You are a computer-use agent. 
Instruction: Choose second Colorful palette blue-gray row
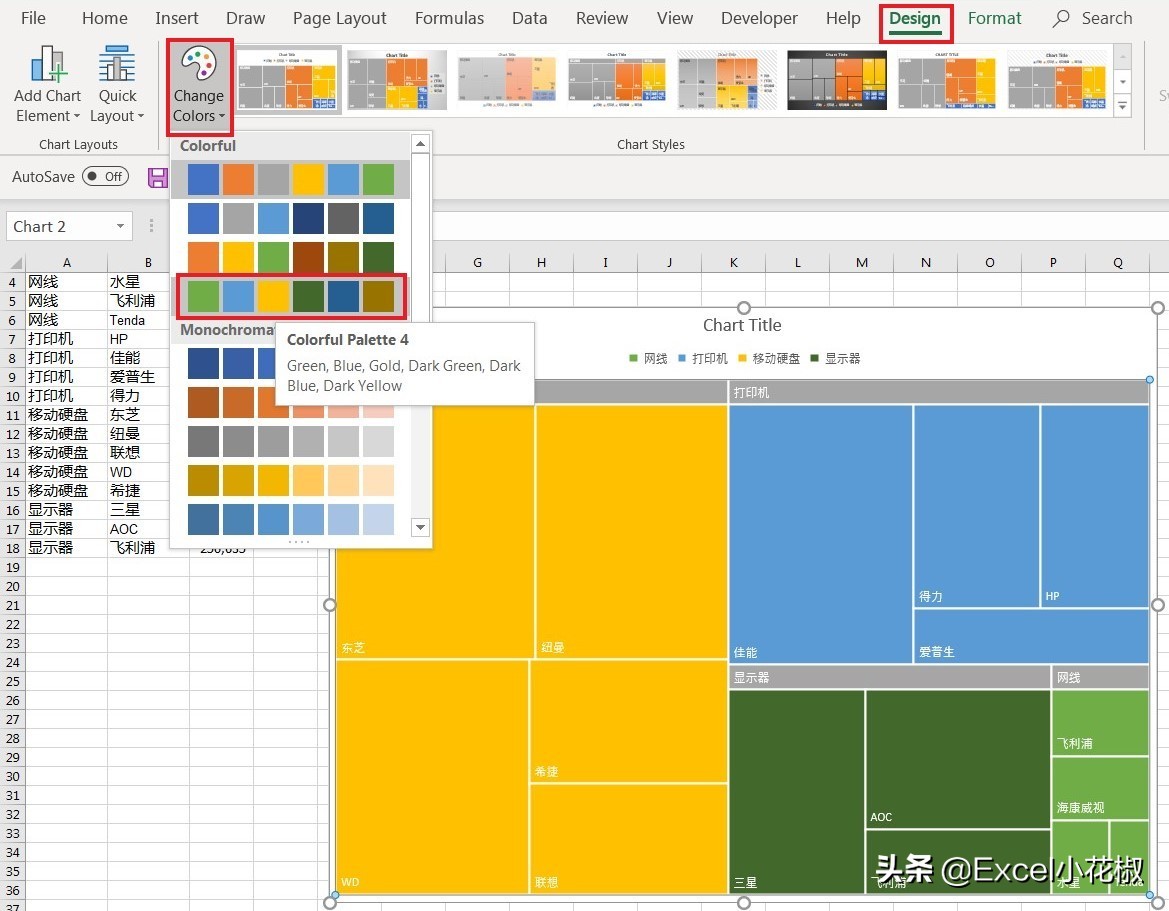pyautogui.click(x=291, y=218)
